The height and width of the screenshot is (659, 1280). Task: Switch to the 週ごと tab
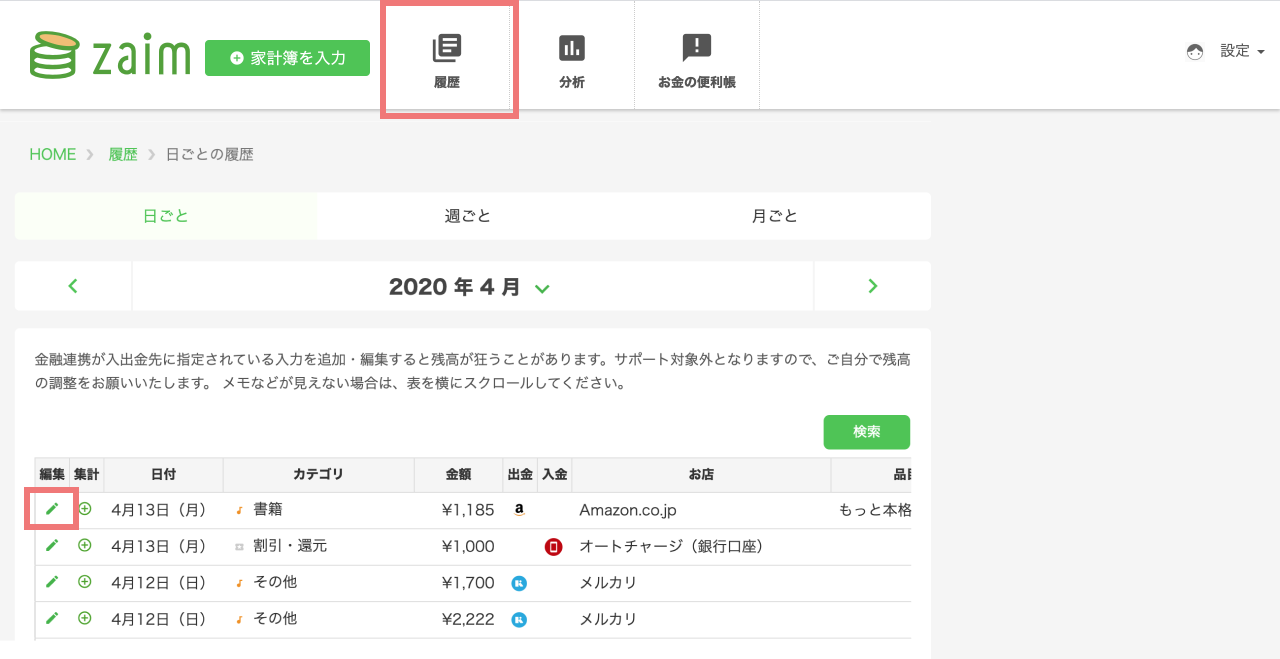(x=468, y=216)
